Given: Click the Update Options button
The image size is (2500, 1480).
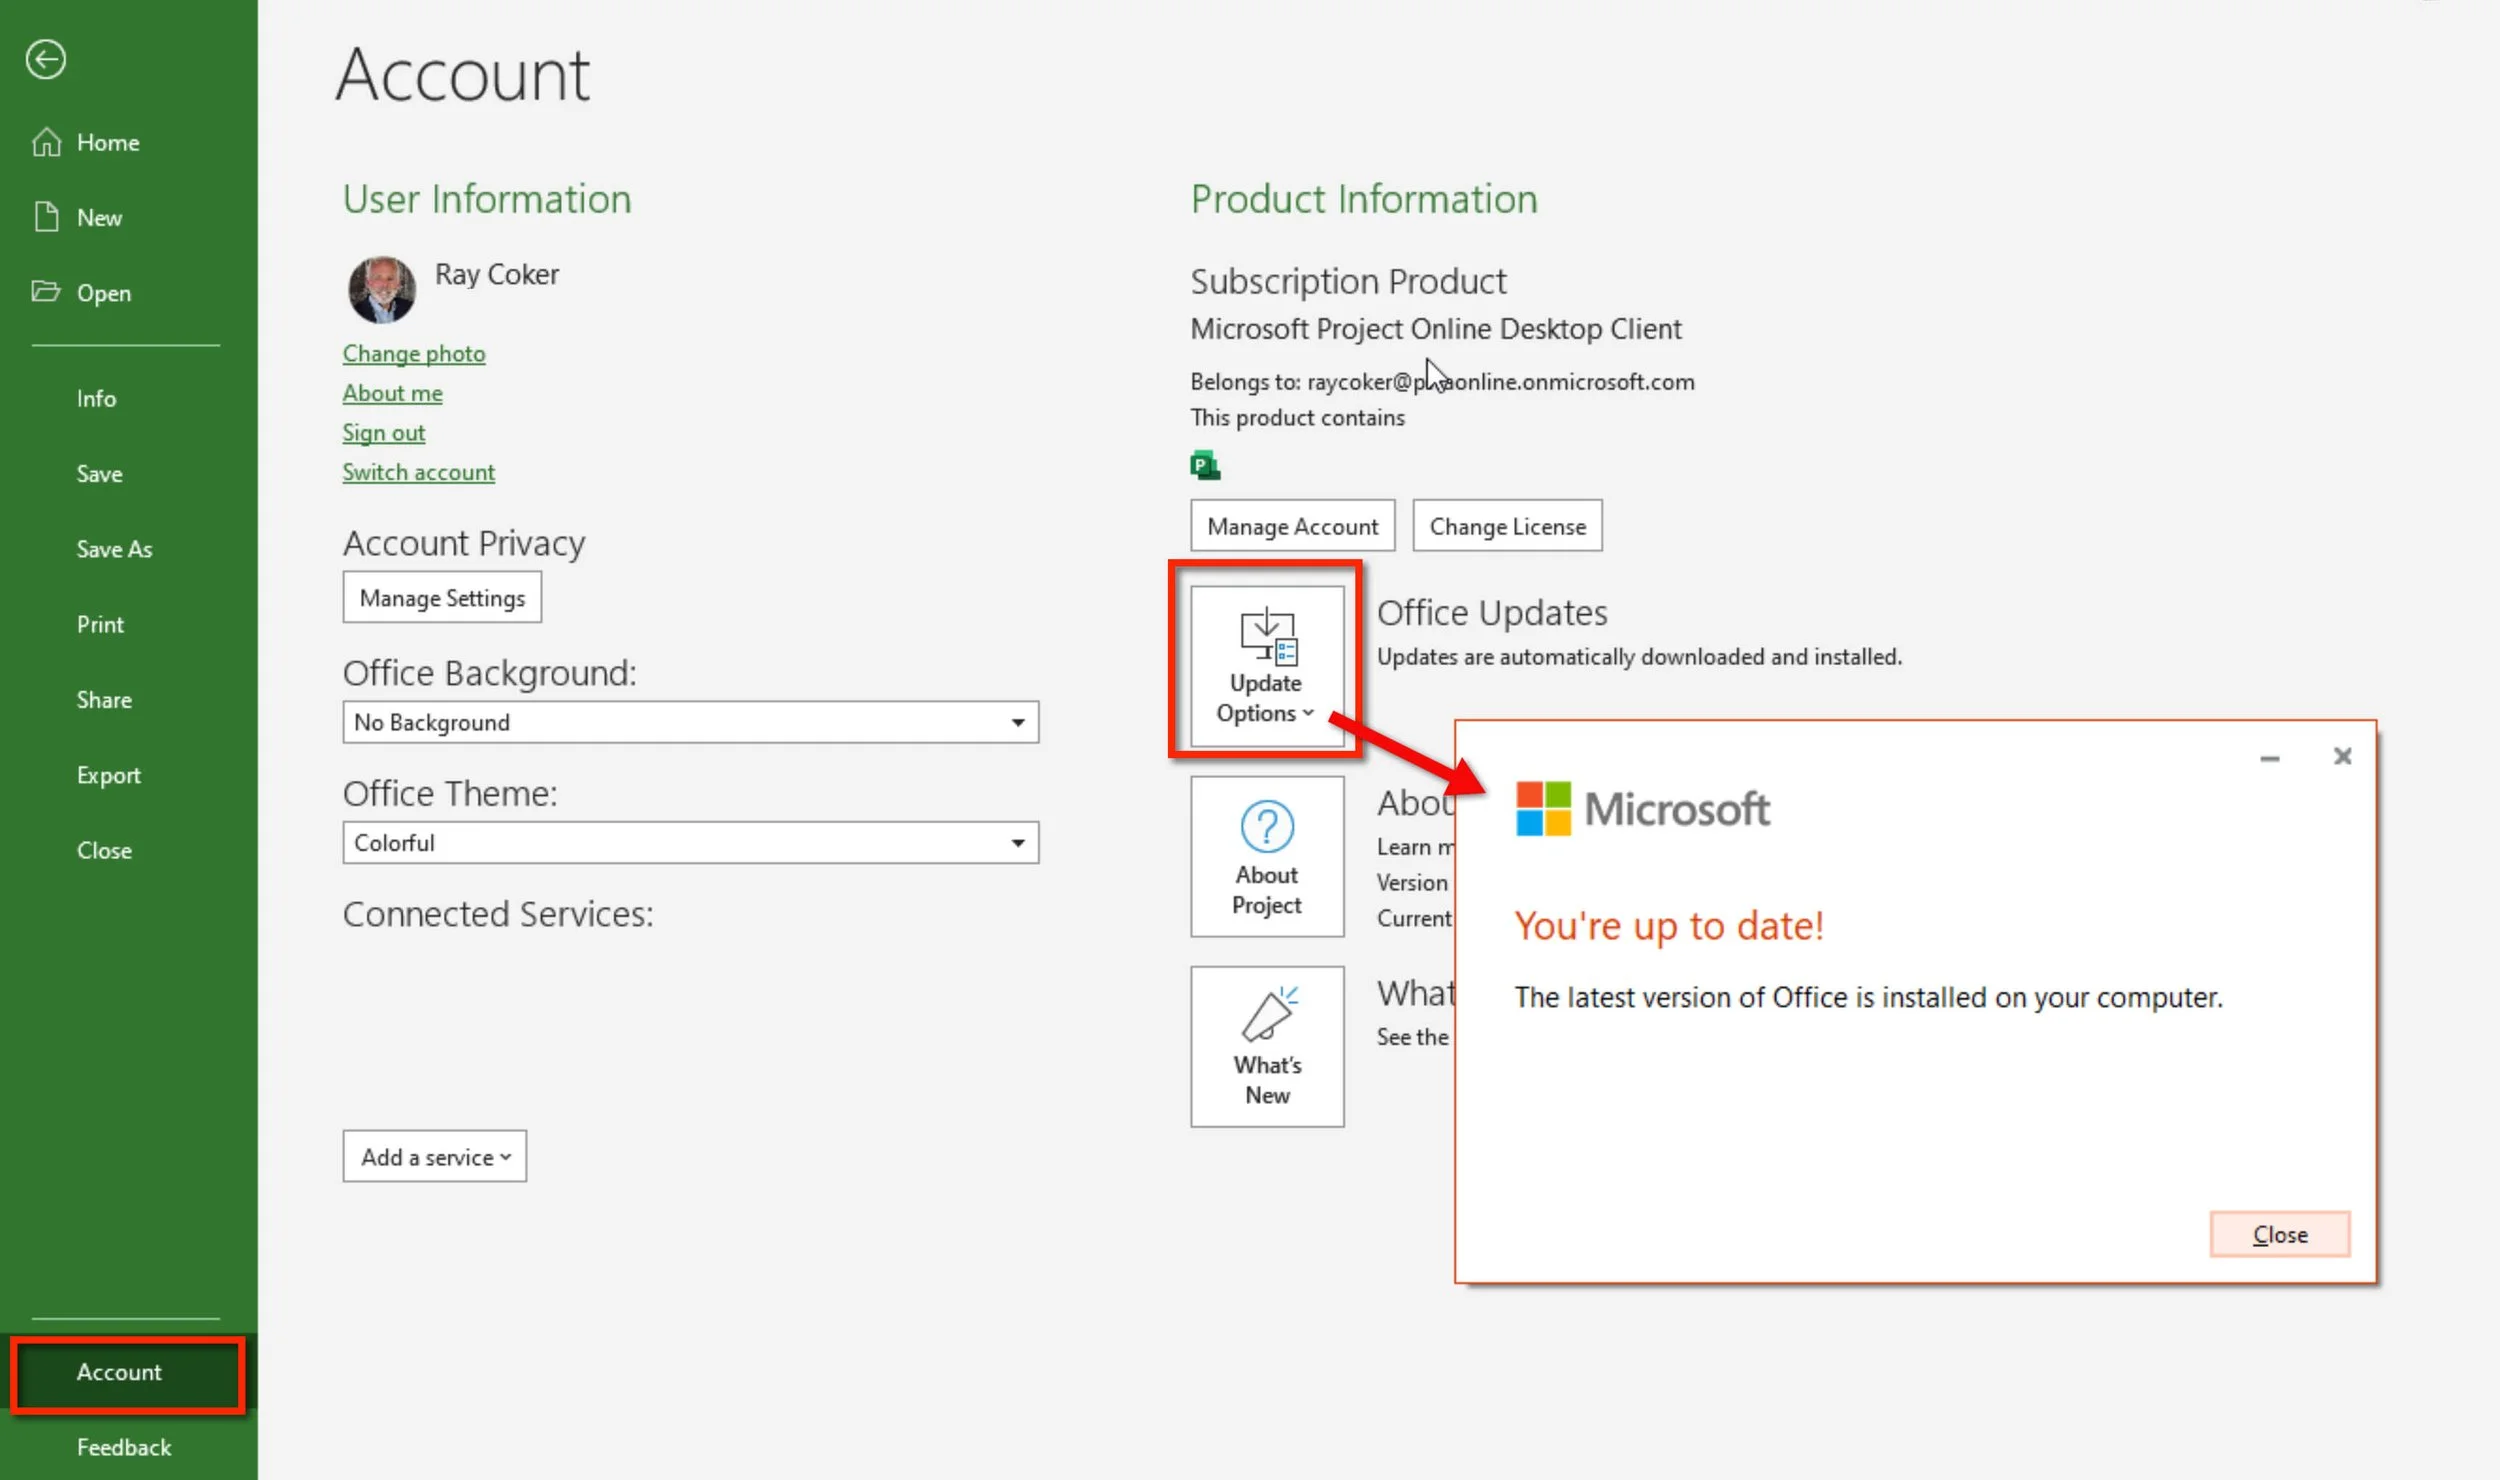Looking at the screenshot, I should [1266, 665].
